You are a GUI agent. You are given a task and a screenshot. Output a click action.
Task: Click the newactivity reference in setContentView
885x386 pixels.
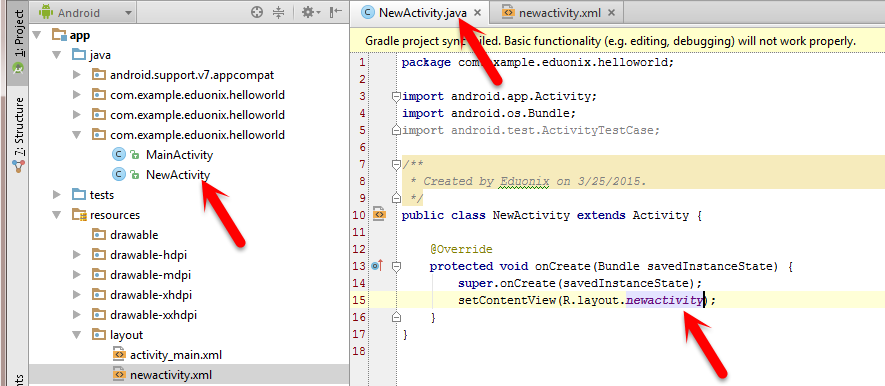tap(664, 300)
